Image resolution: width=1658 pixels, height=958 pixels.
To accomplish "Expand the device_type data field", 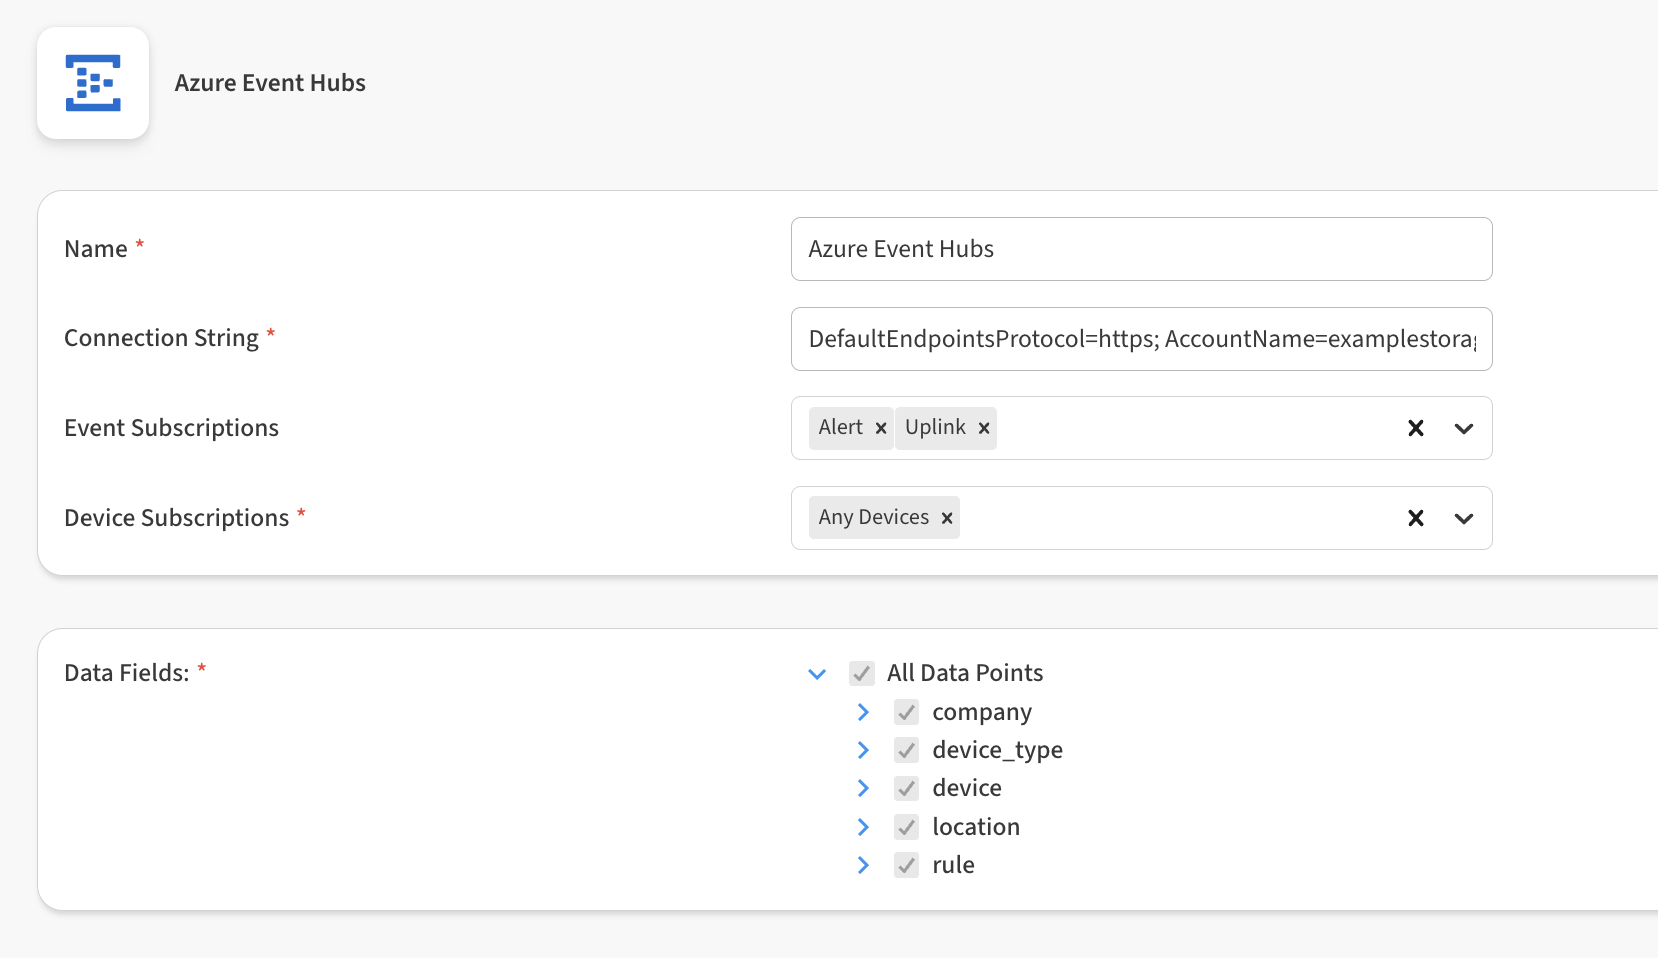I will [x=863, y=750].
